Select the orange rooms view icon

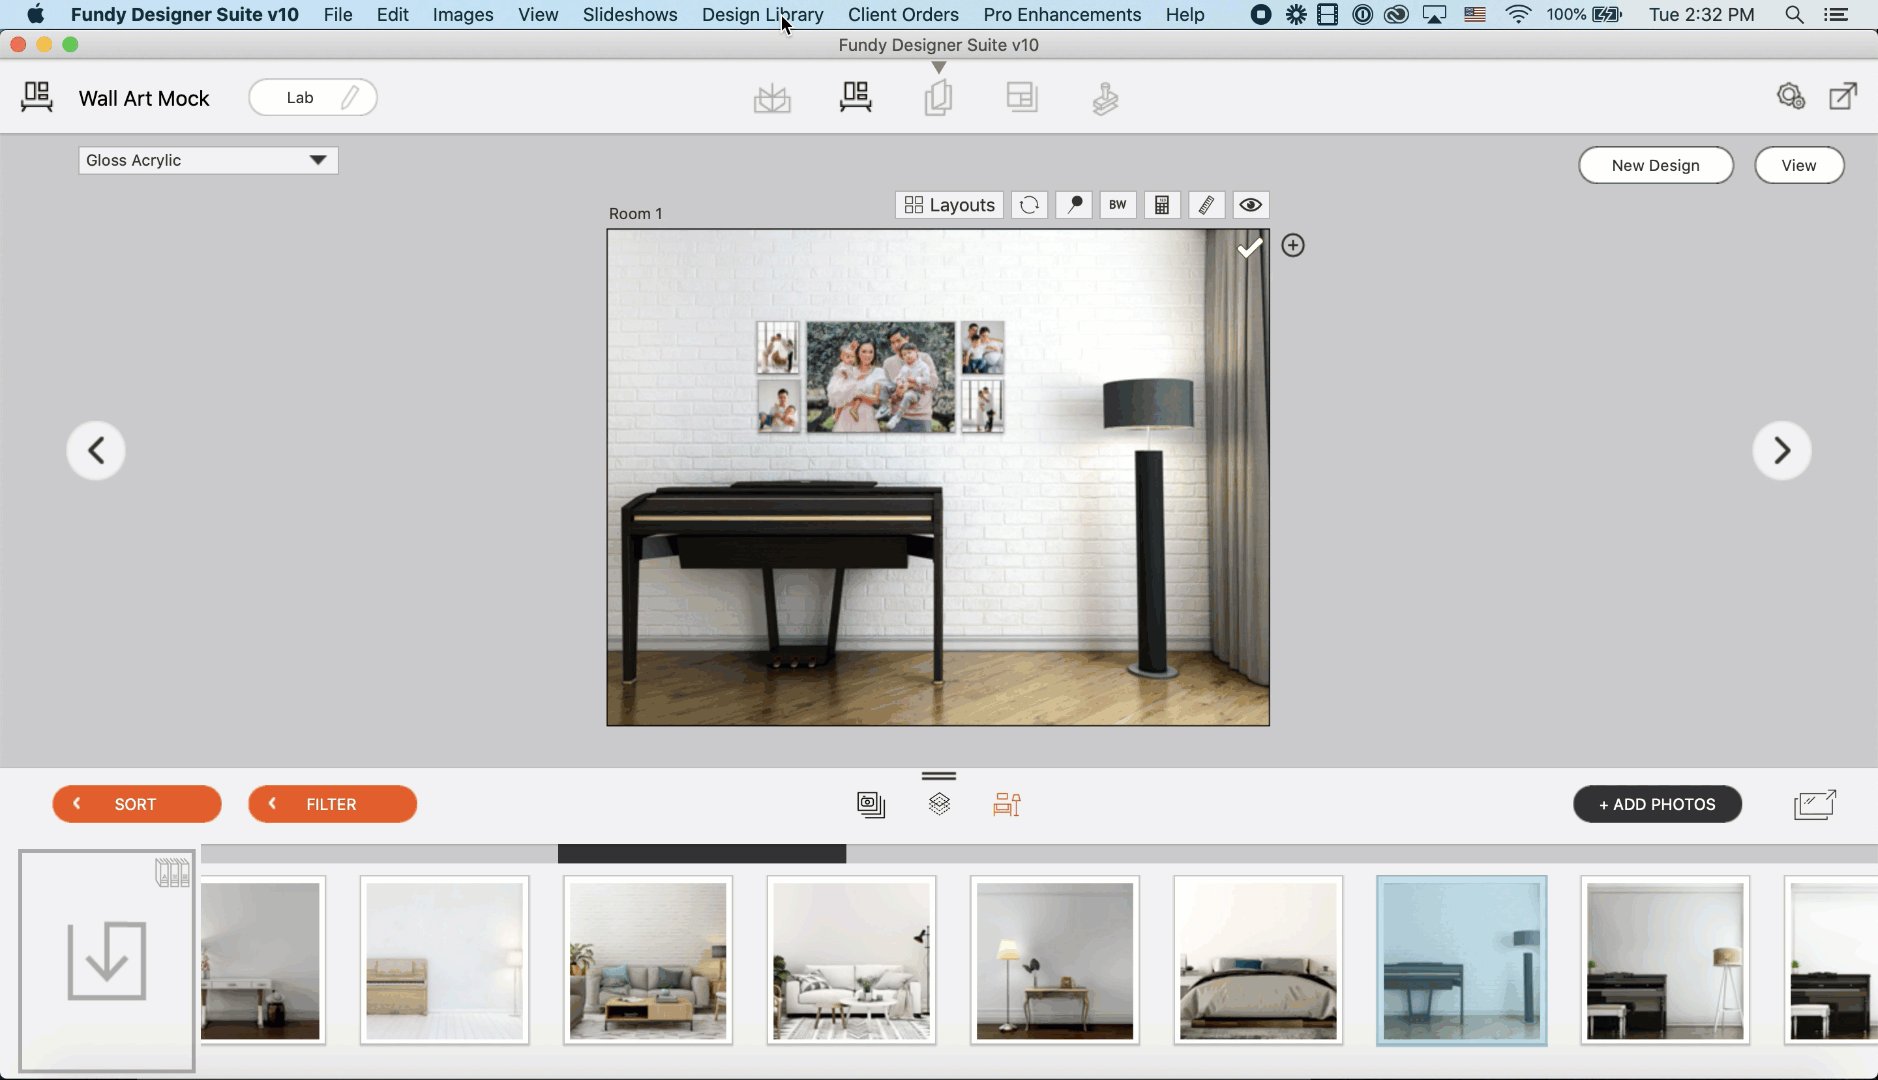tap(1007, 805)
